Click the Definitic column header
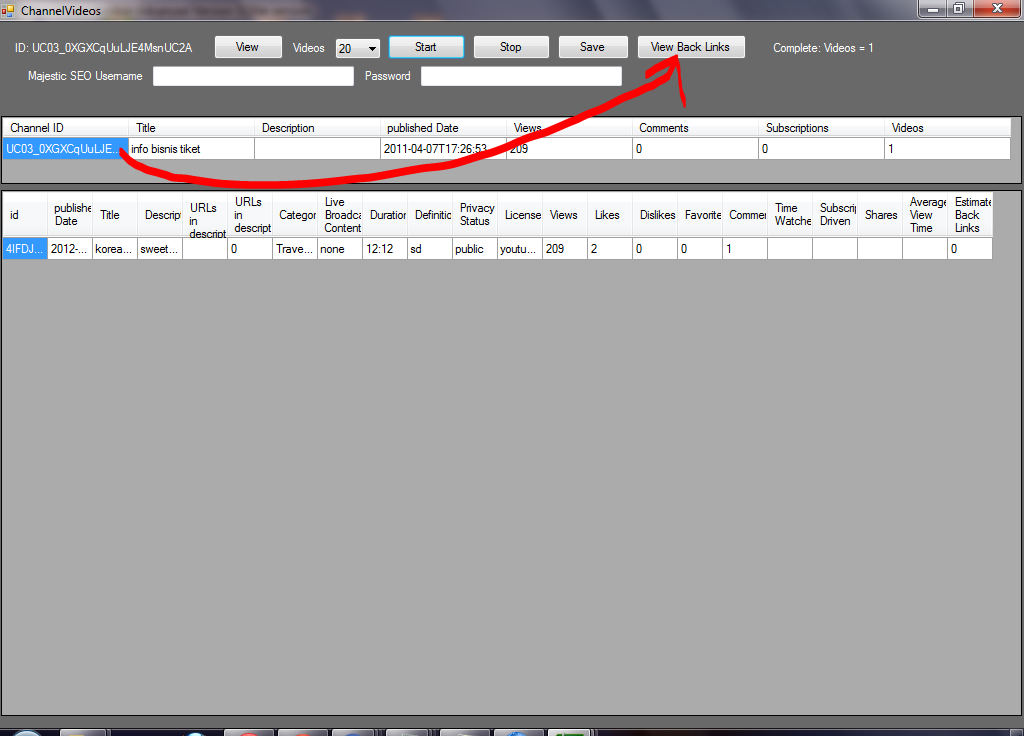This screenshot has height=736, width=1024. tap(430, 215)
